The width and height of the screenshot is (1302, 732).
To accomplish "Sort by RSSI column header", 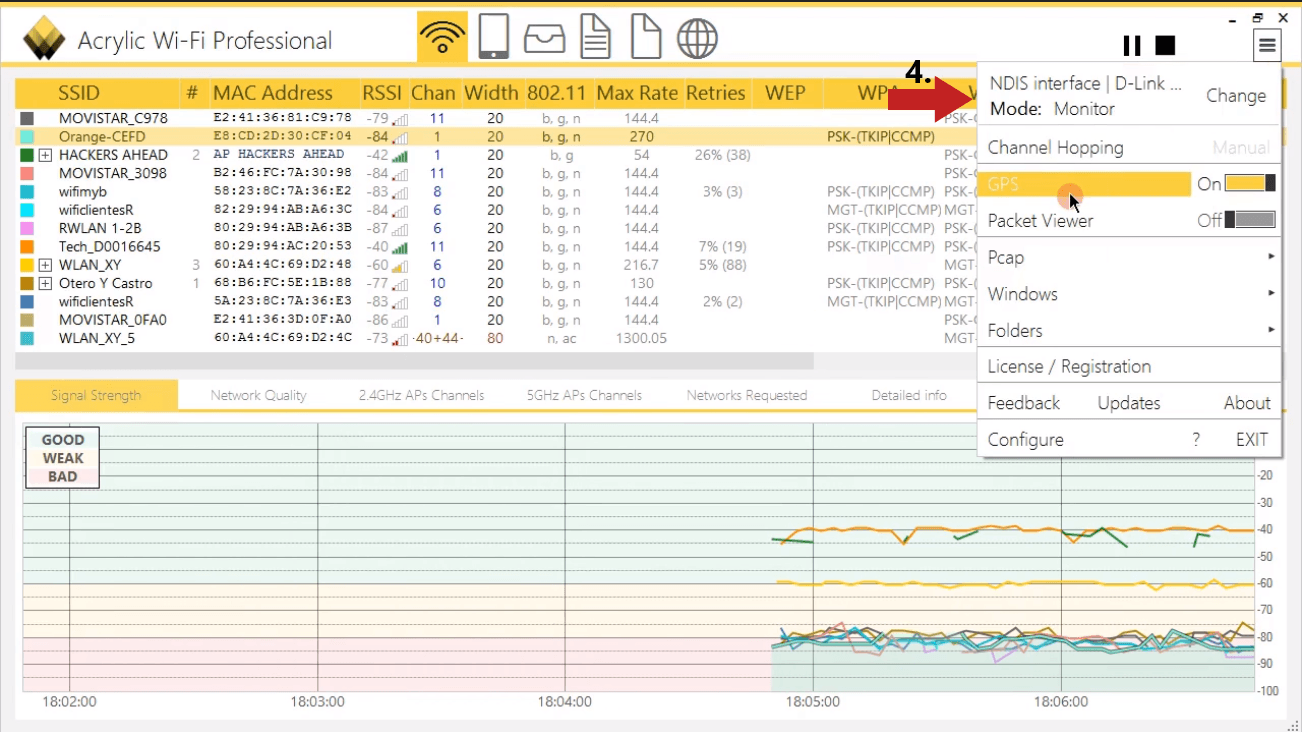I will pos(384,93).
